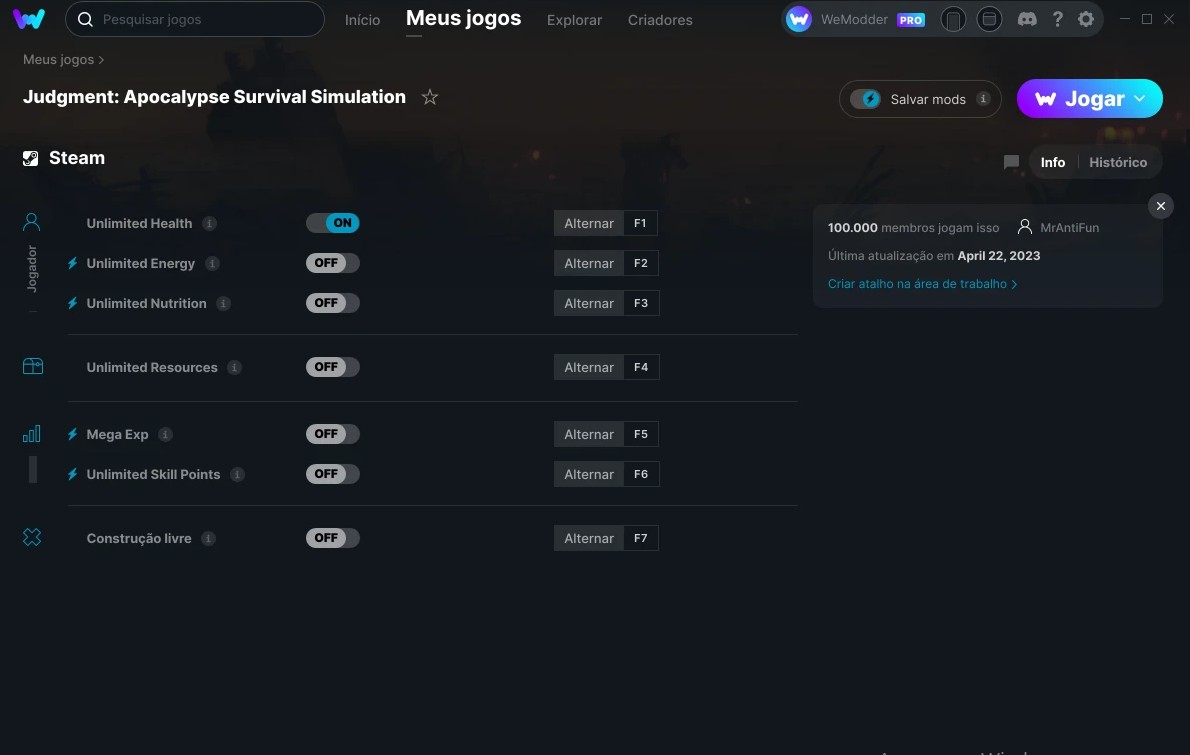Enable Unlimited Energy toggle

332,263
